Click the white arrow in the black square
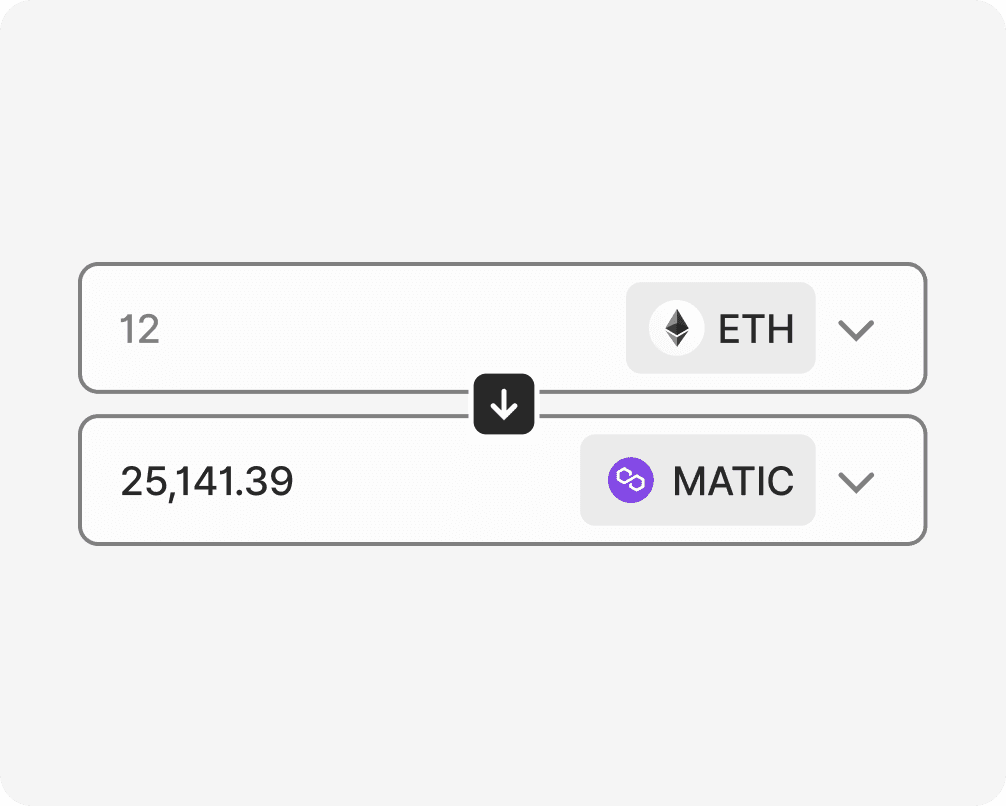This screenshot has width=1006, height=806. [504, 404]
